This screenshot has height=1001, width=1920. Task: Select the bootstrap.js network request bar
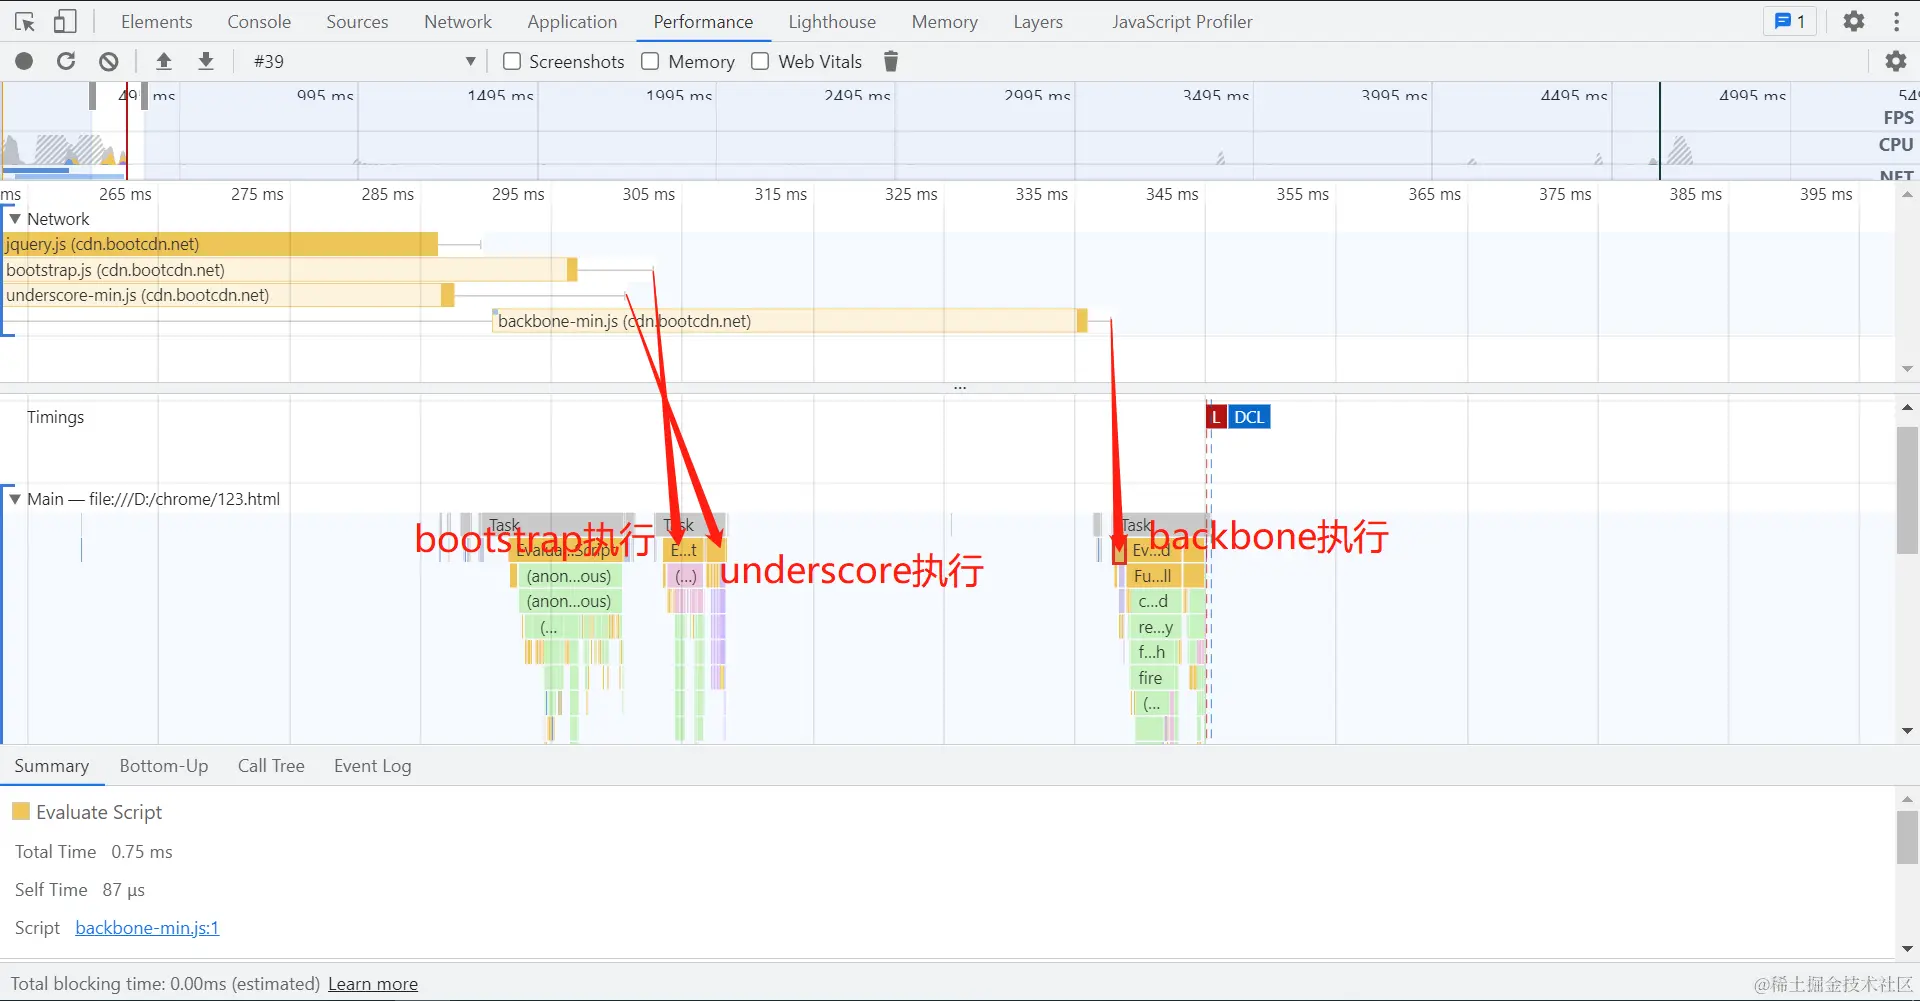pos(290,270)
